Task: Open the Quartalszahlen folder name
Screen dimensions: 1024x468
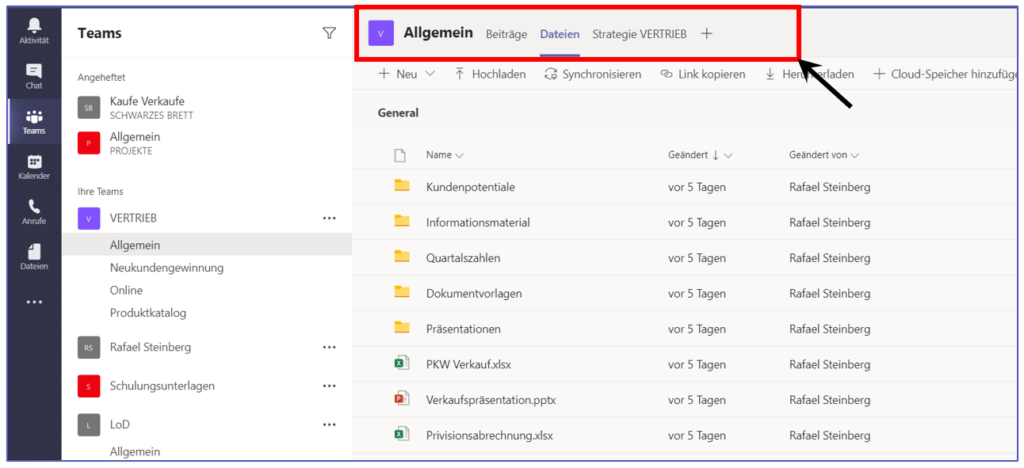Action: (x=463, y=258)
